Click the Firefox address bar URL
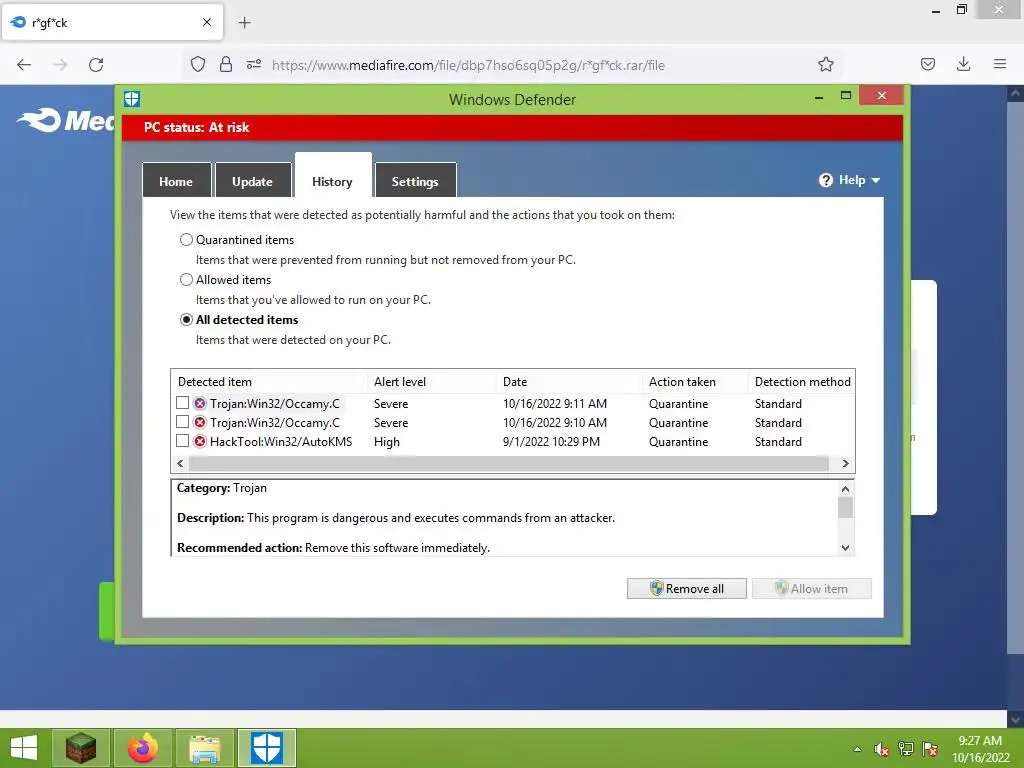Image resolution: width=1024 pixels, height=768 pixels. 468,65
